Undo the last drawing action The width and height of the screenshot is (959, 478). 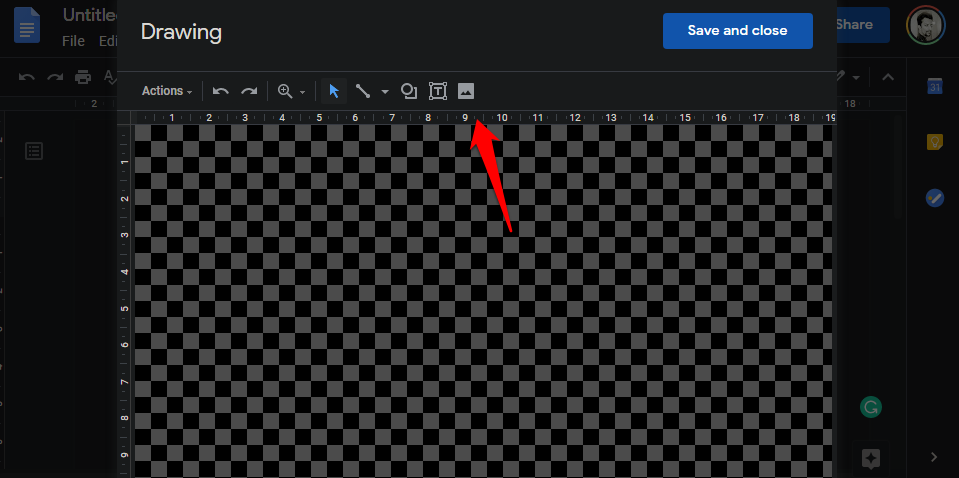click(220, 91)
